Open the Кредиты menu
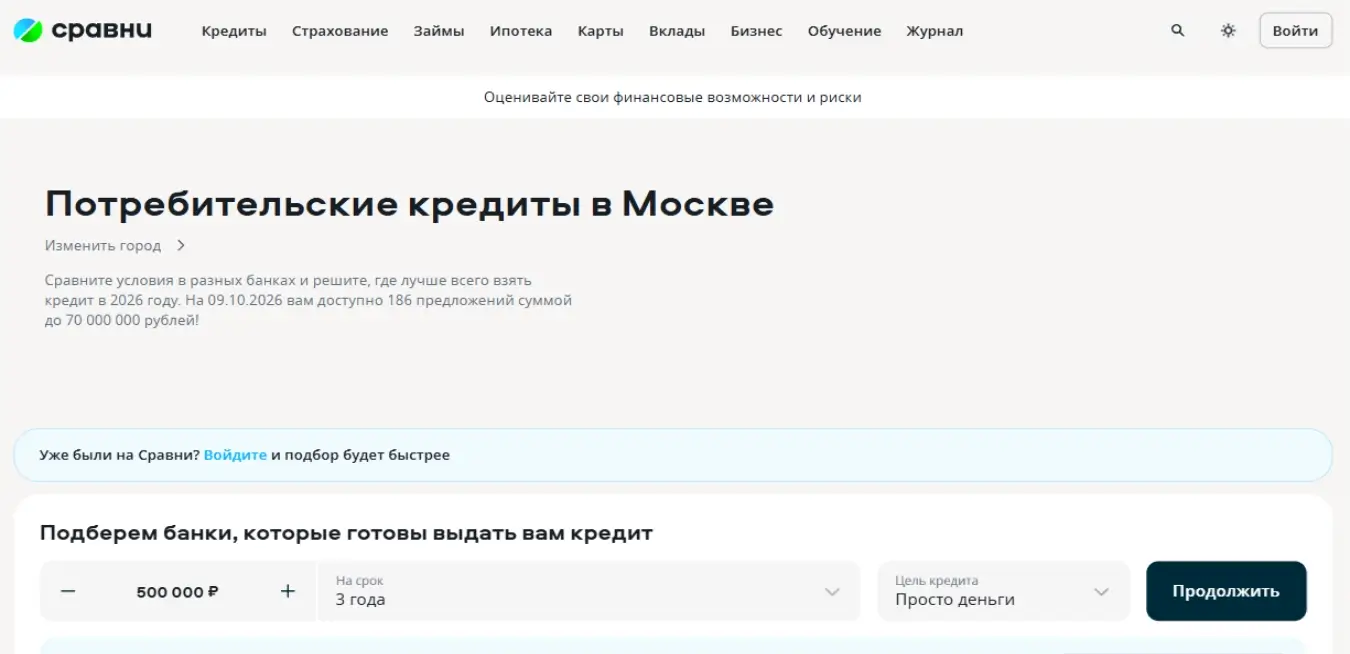Screen dimensions: 1350x654 pos(234,31)
